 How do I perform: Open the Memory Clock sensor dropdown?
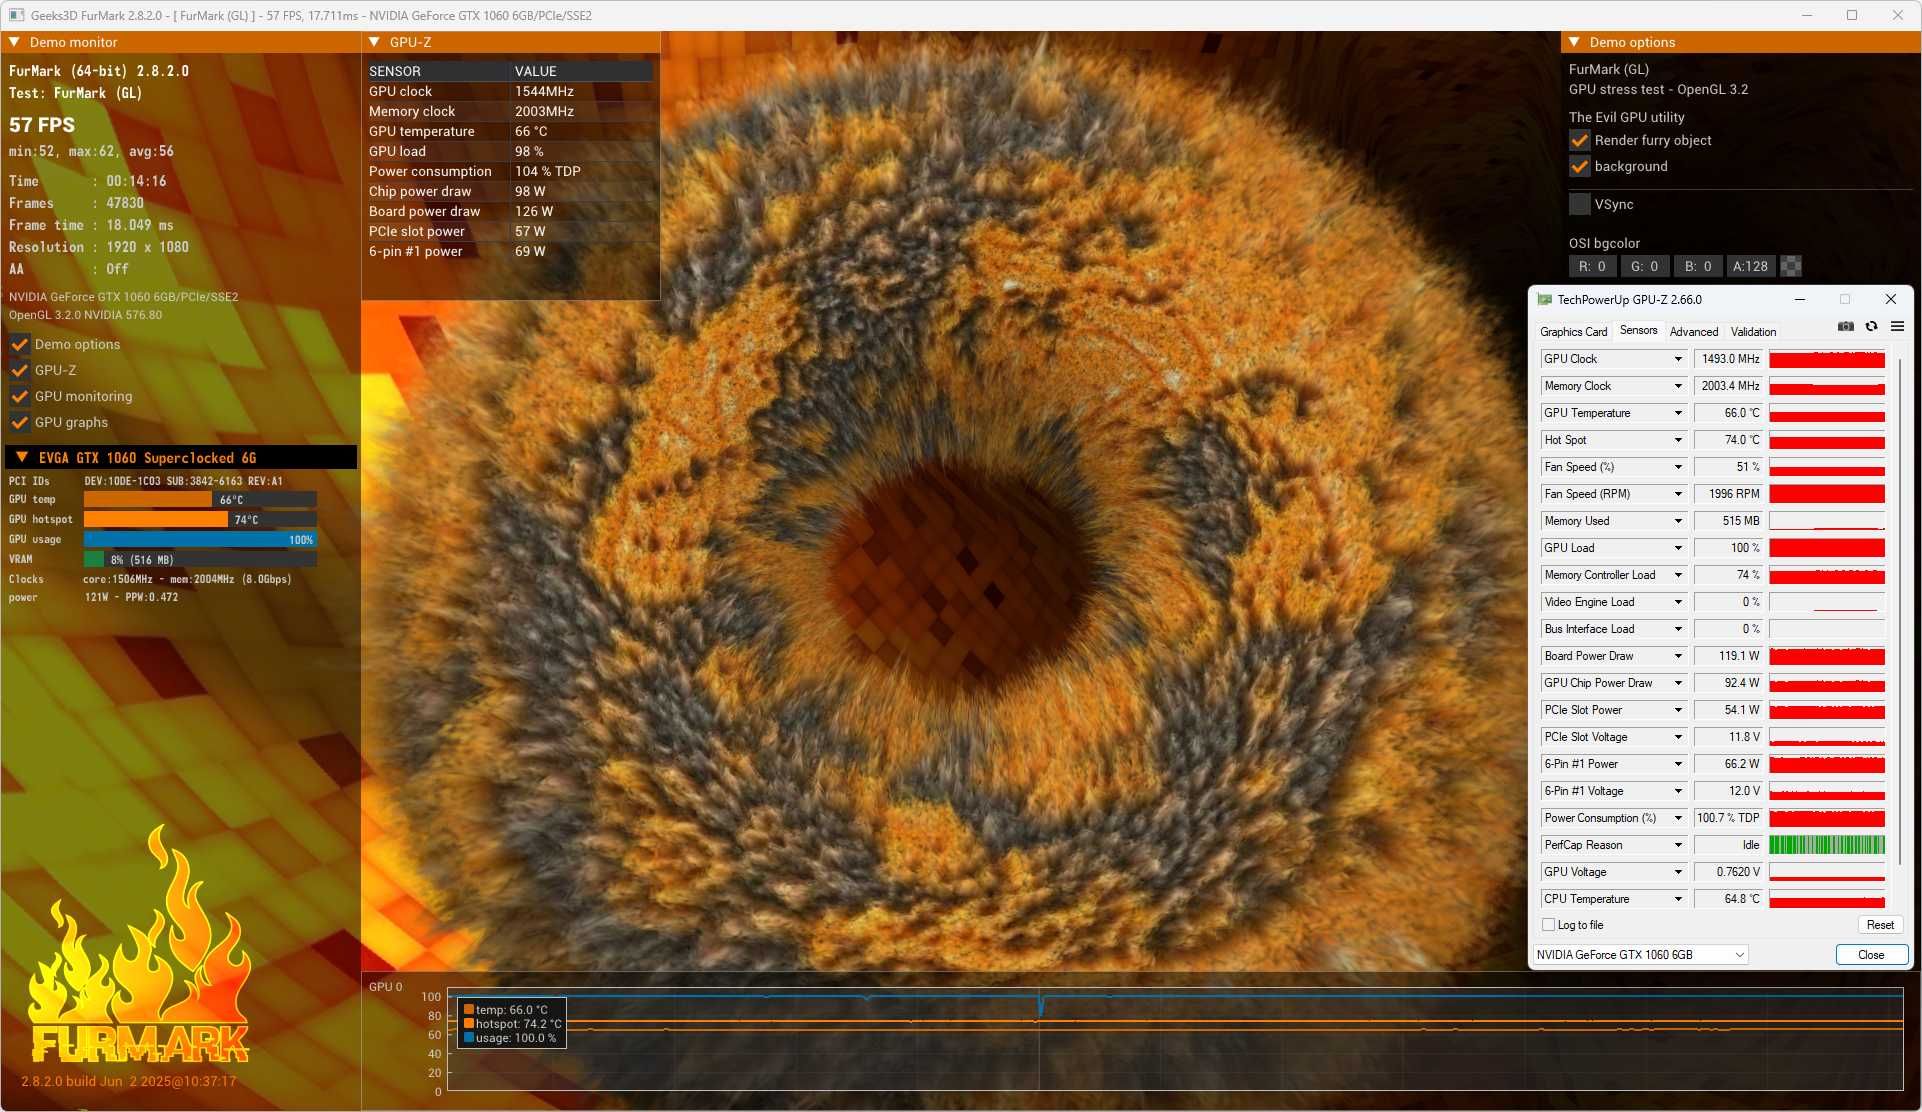point(1678,386)
